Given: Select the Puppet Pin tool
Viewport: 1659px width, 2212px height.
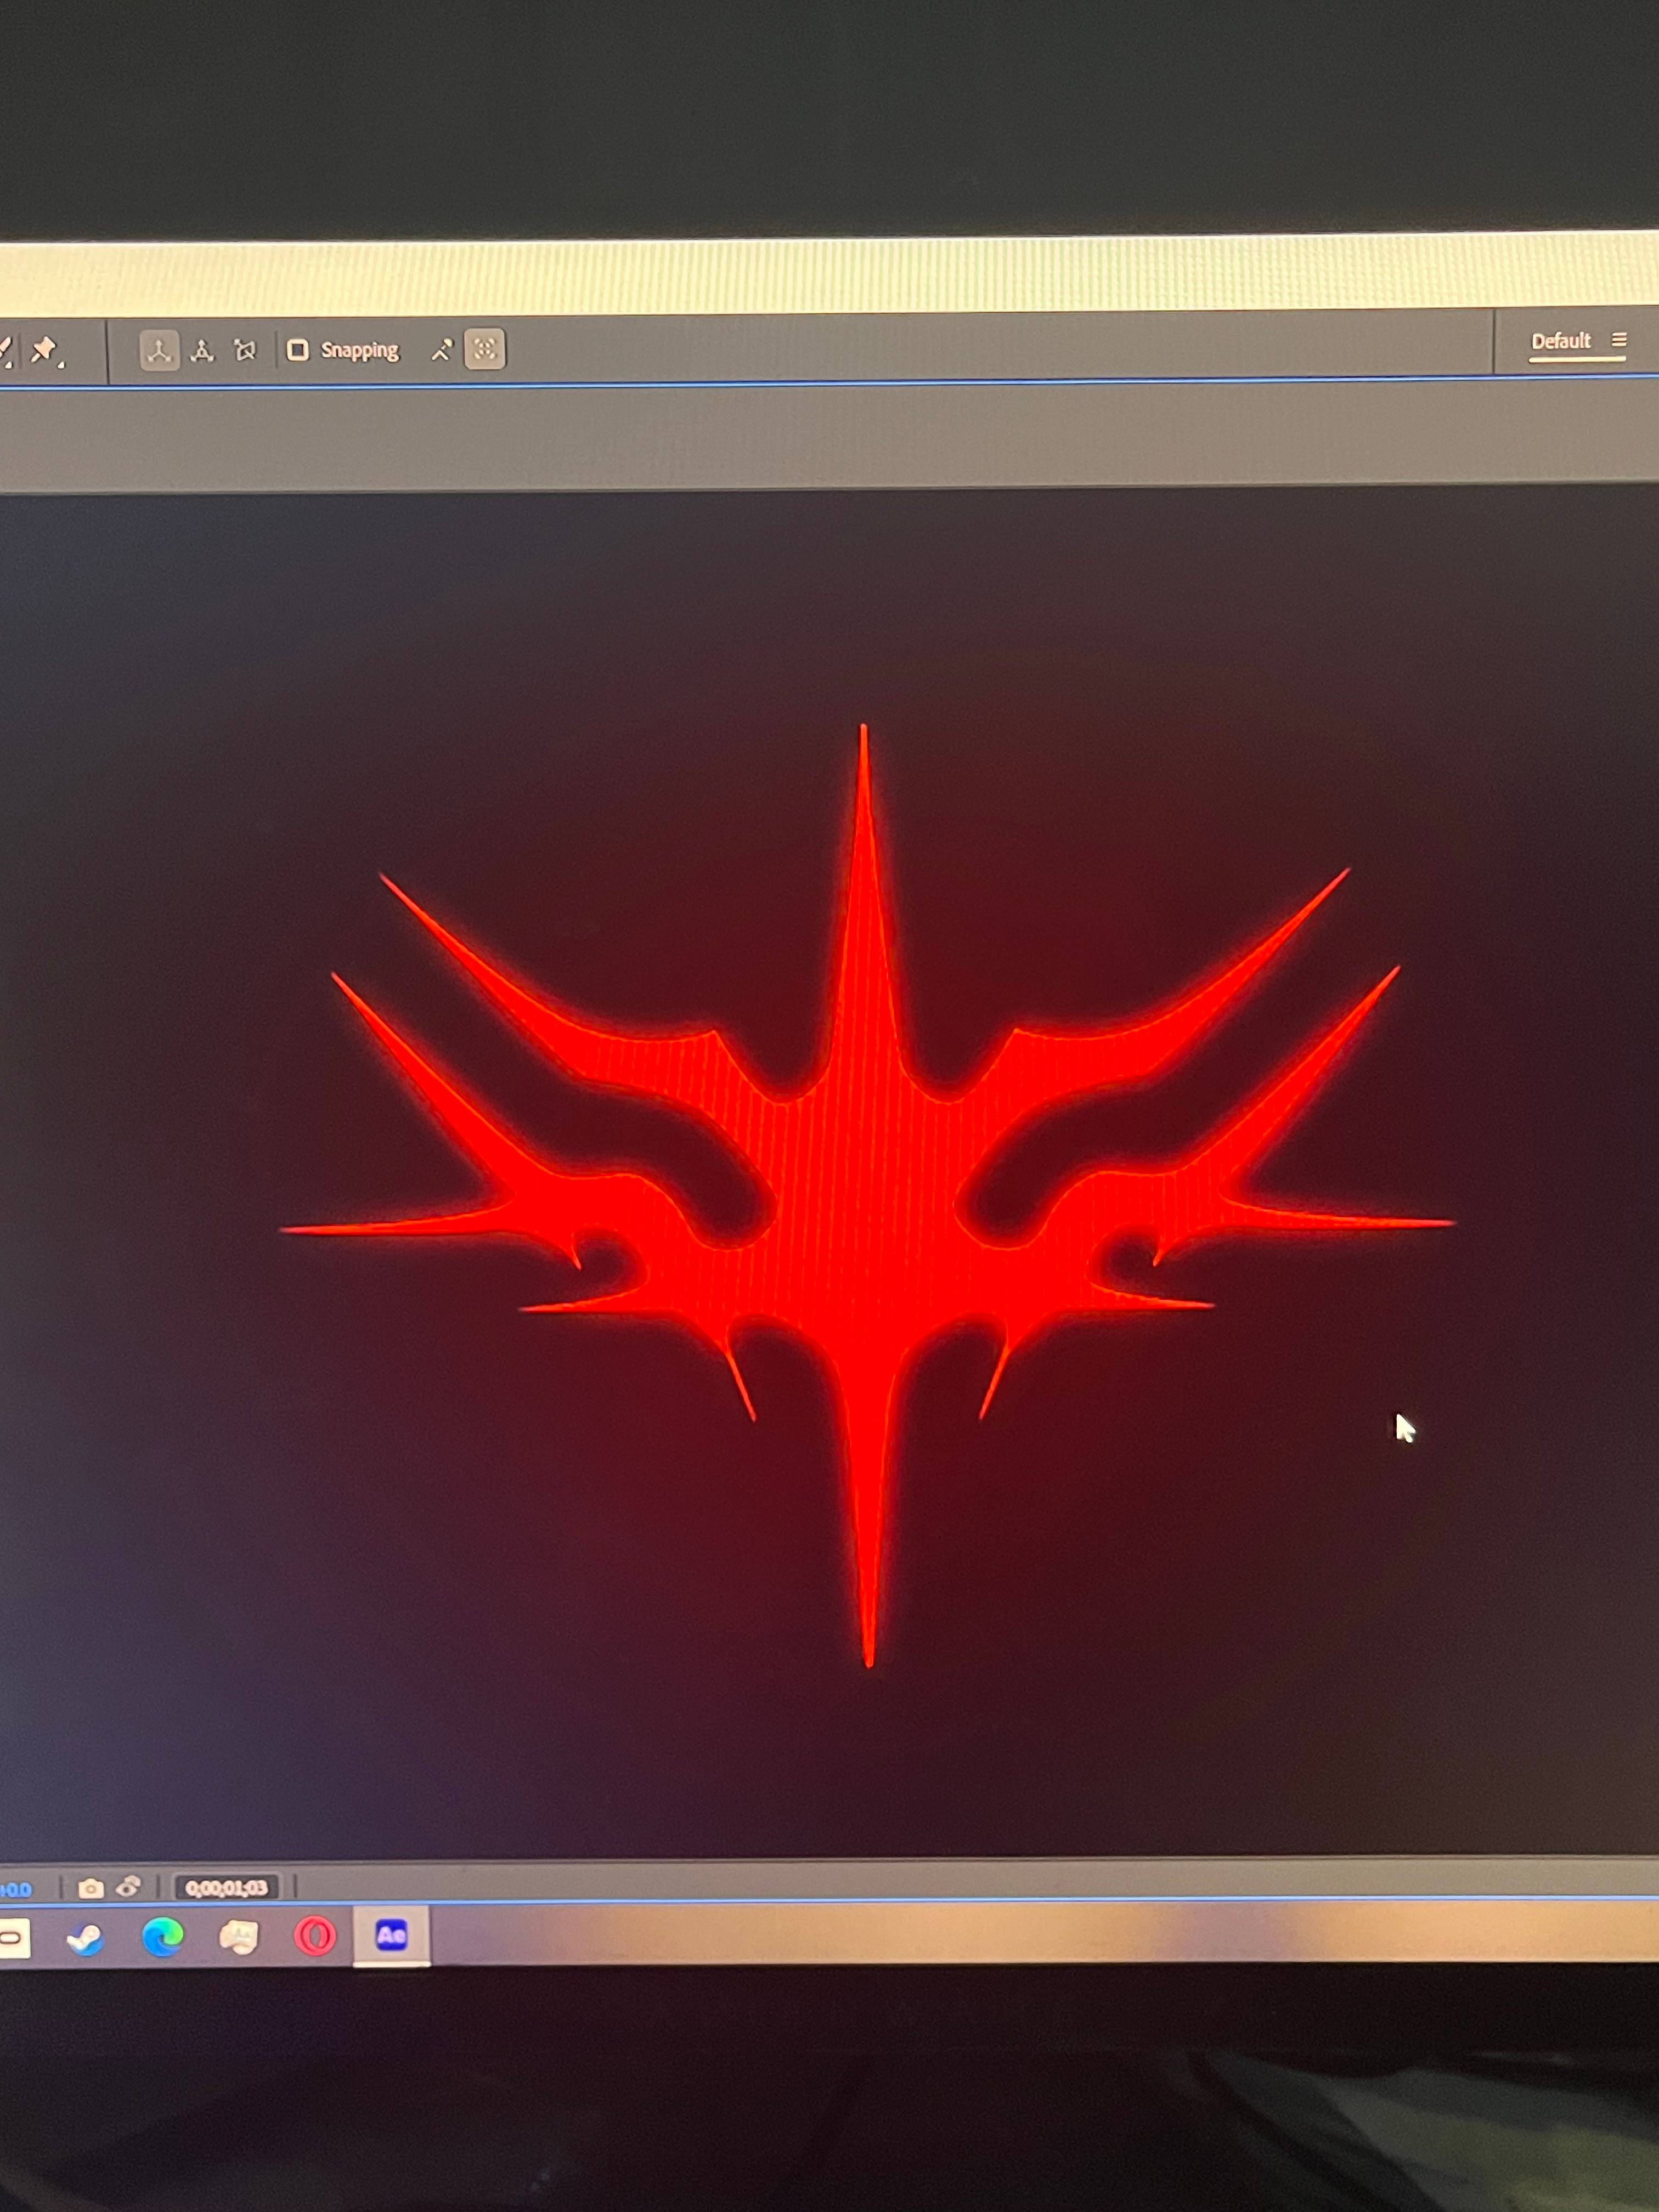Looking at the screenshot, I should 45,350.
